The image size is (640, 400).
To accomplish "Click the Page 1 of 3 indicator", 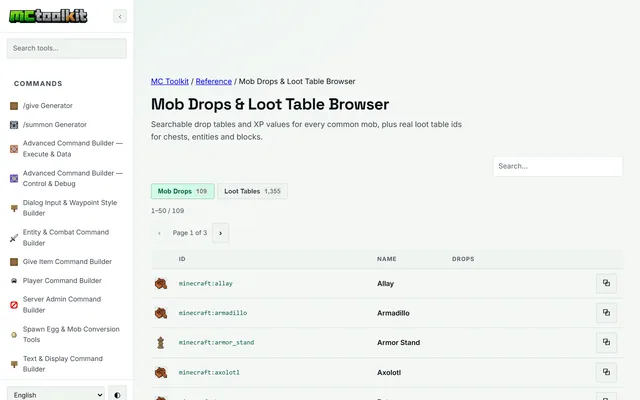I will [x=190, y=233].
